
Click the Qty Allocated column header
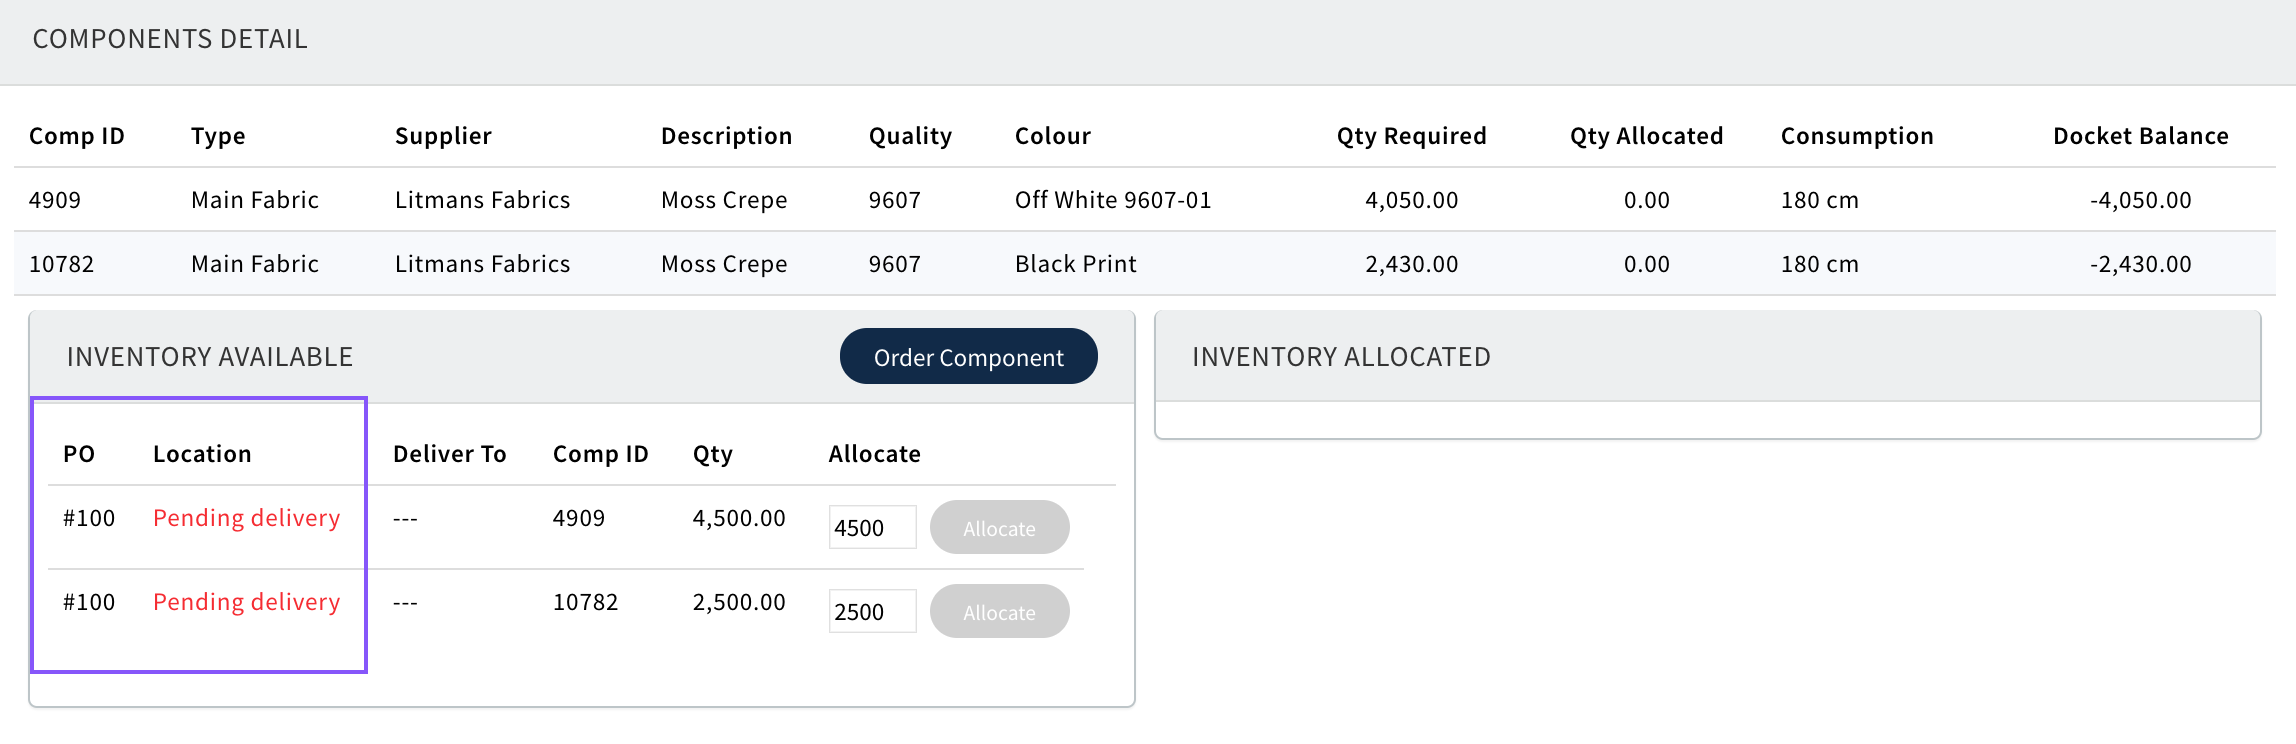1646,136
